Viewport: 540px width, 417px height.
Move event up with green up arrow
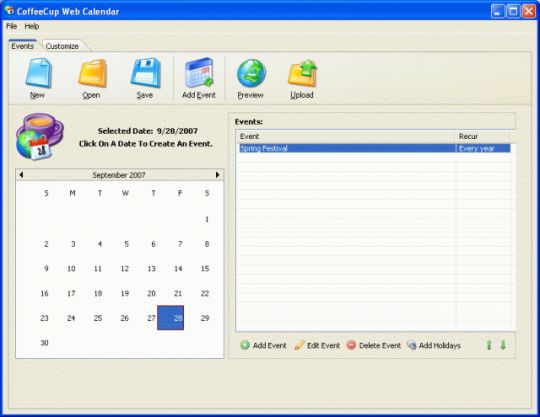[x=489, y=345]
